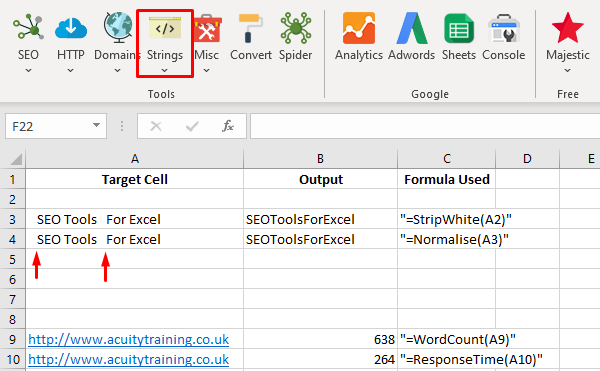600x371 pixels.
Task: Select the =ResponseTime(A10) formula cell
Action: click(x=447, y=360)
